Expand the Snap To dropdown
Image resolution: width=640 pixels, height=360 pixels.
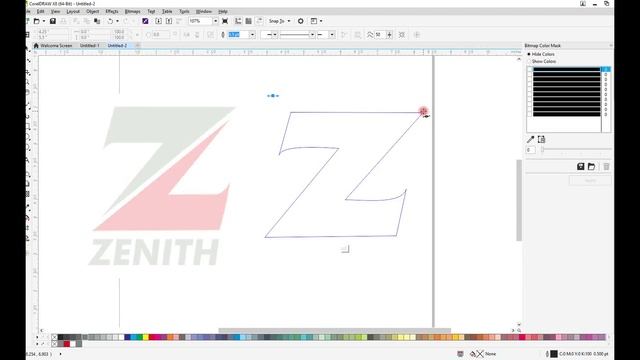(x=289, y=21)
